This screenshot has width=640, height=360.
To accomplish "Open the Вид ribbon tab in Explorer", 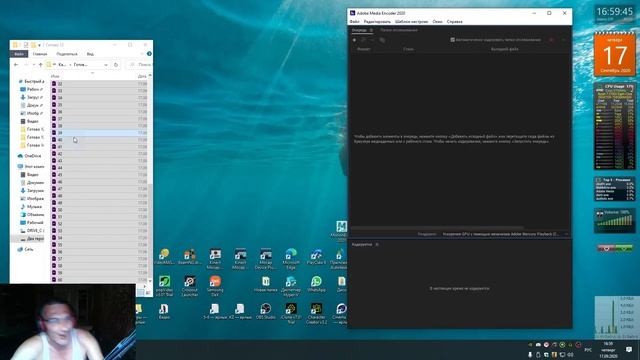I will (x=90, y=54).
